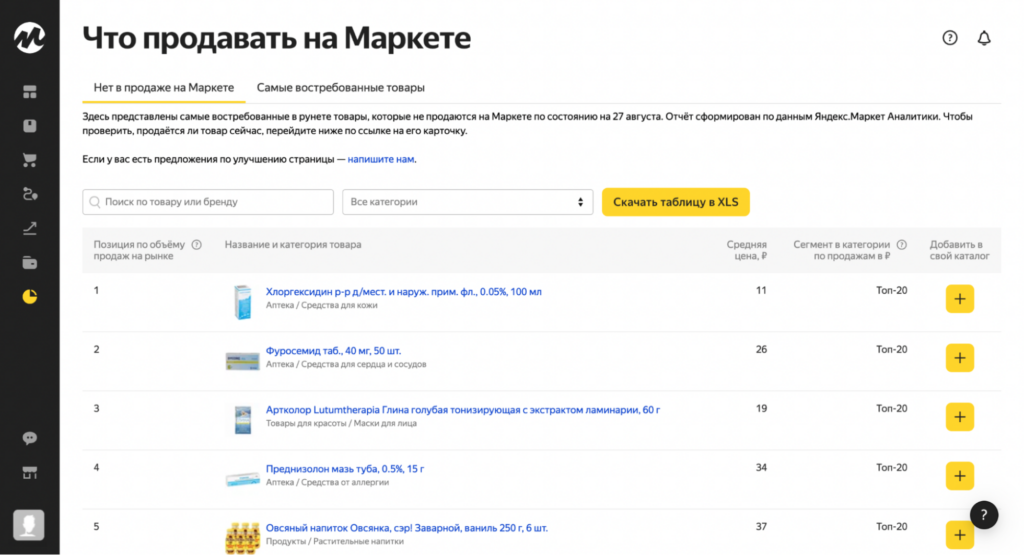Click the wallet icon in sidebar
This screenshot has height=555, width=1024.
pos(30,263)
